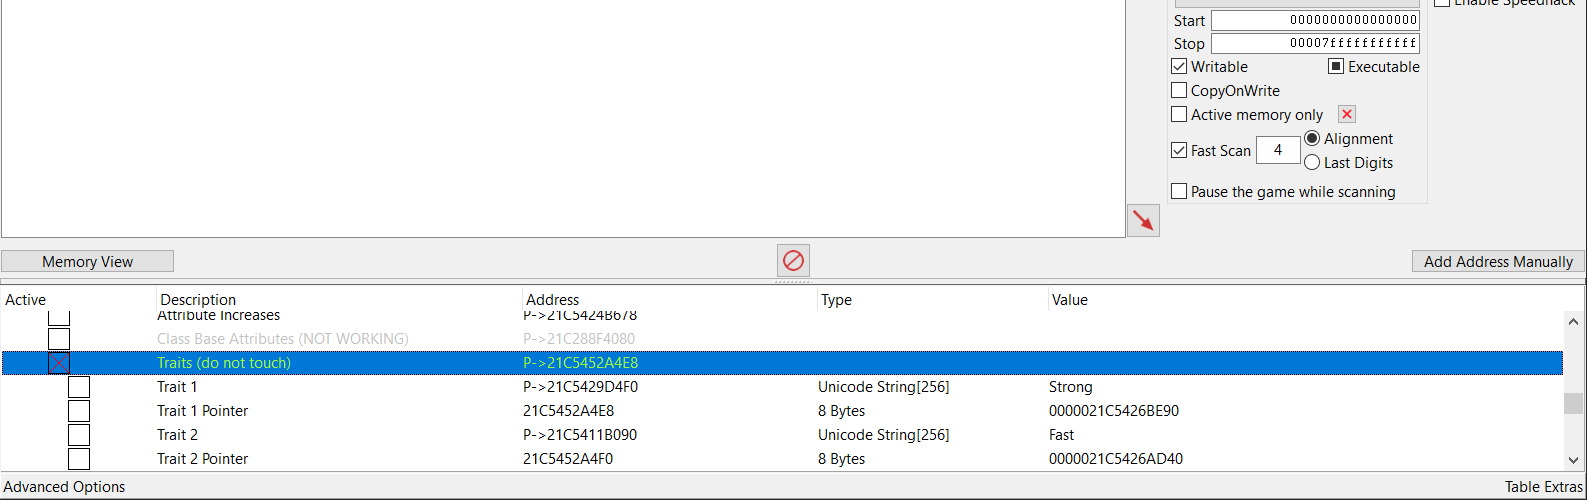Toggle the Traits (do not touch) active box
The width and height of the screenshot is (1587, 500).
click(59, 363)
